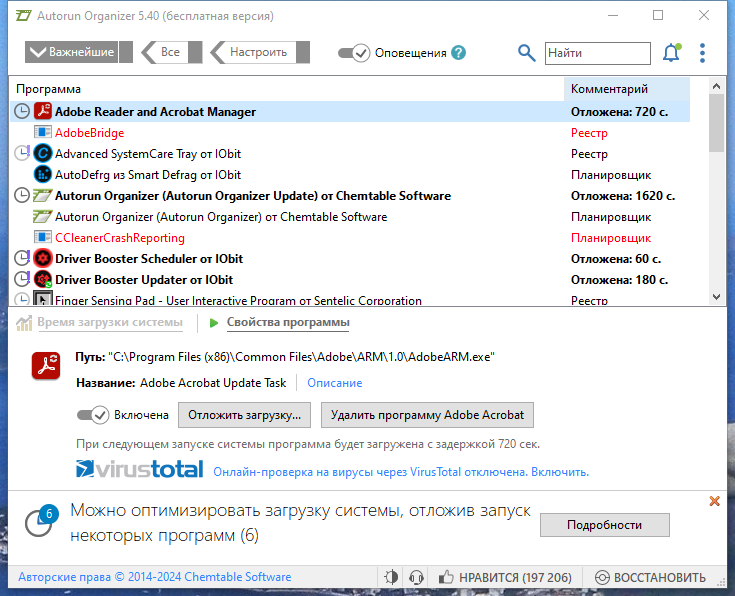This screenshot has width=735, height=596.
Task: Click the VirusTotal enable link text
Action: coord(401,472)
